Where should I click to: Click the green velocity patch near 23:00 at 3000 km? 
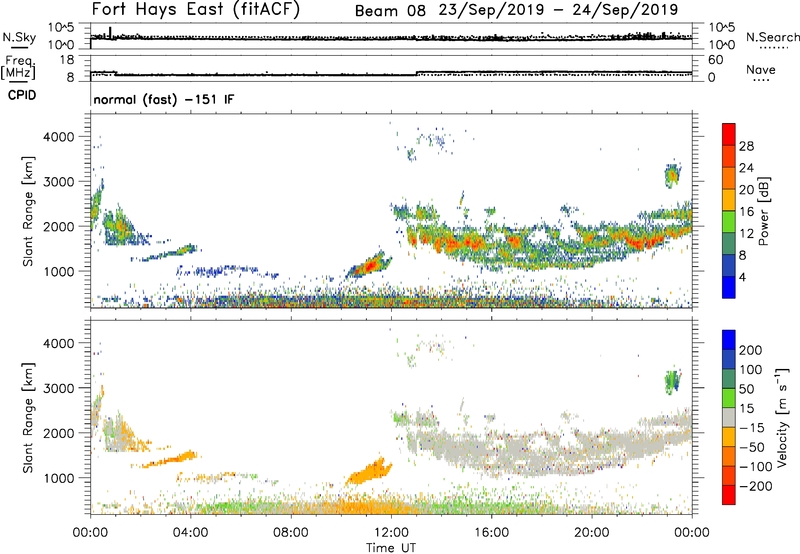pos(672,382)
